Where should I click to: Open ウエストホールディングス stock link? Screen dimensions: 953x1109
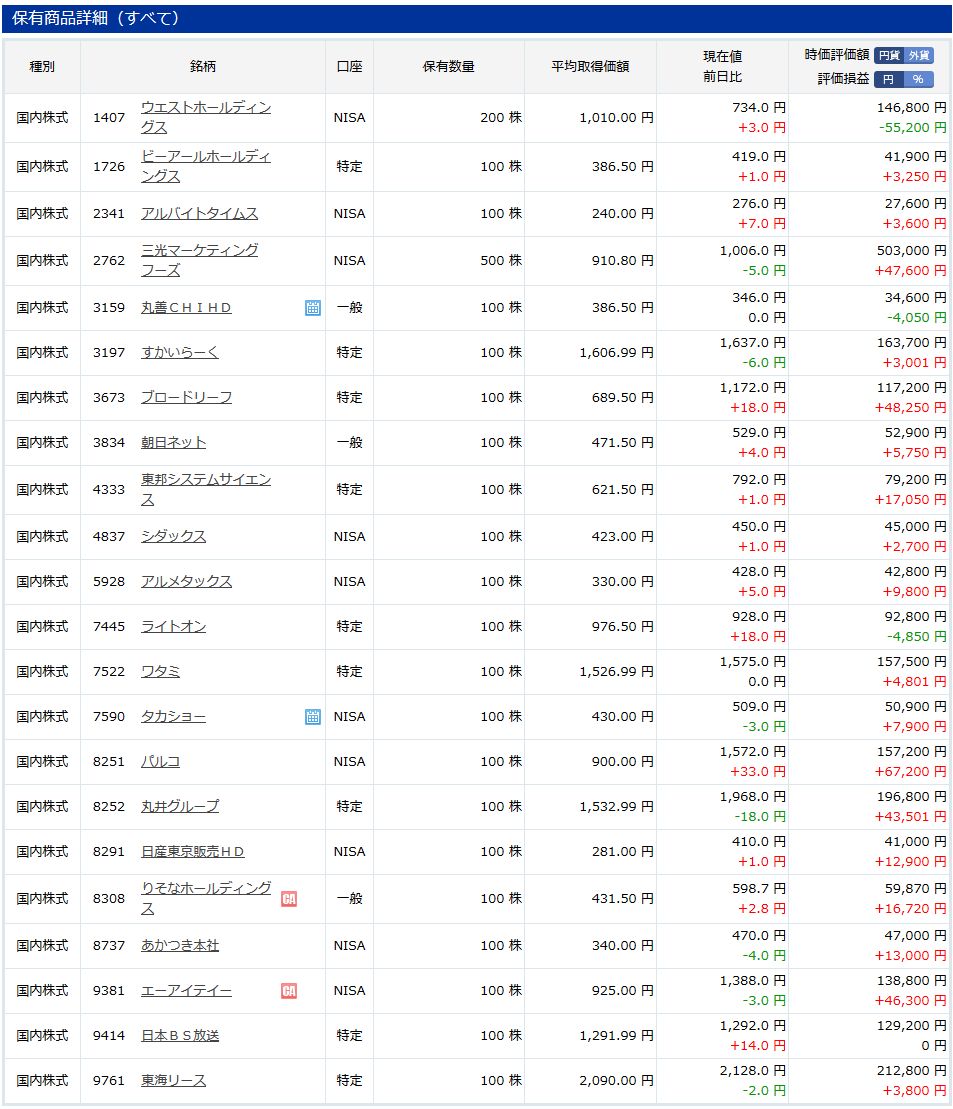206,117
